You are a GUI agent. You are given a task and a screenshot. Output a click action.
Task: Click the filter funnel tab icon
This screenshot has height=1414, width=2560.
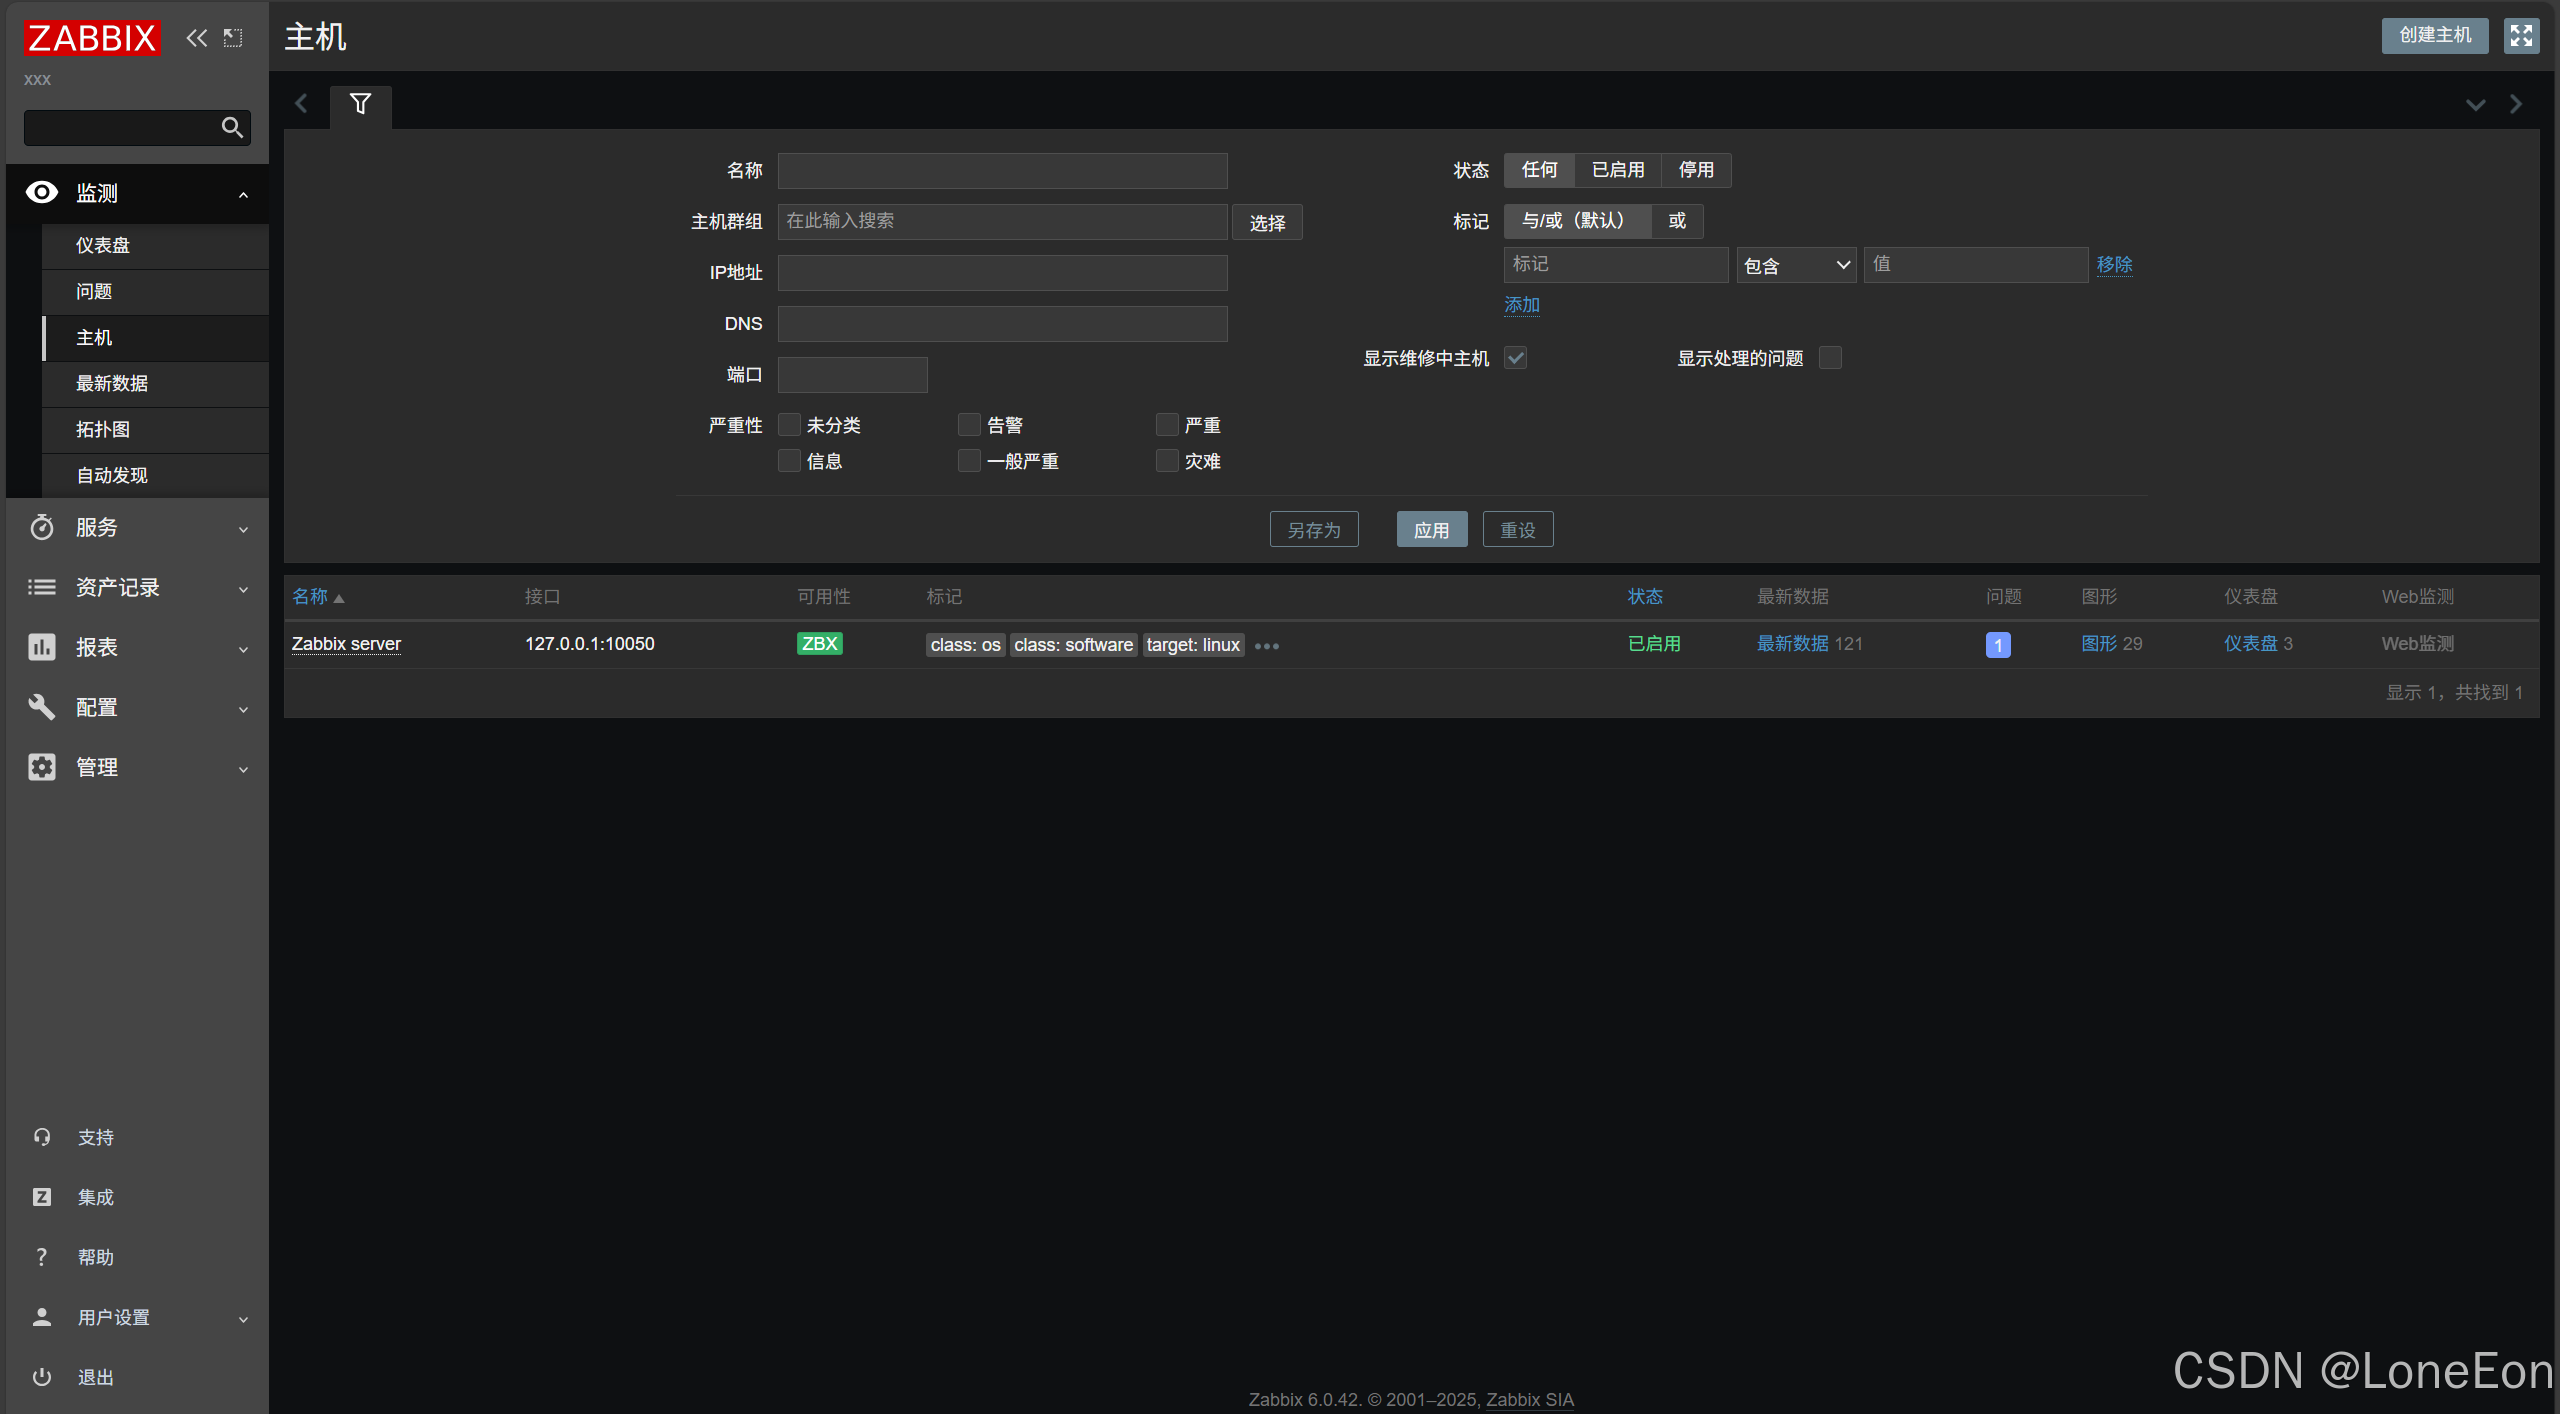pos(360,104)
